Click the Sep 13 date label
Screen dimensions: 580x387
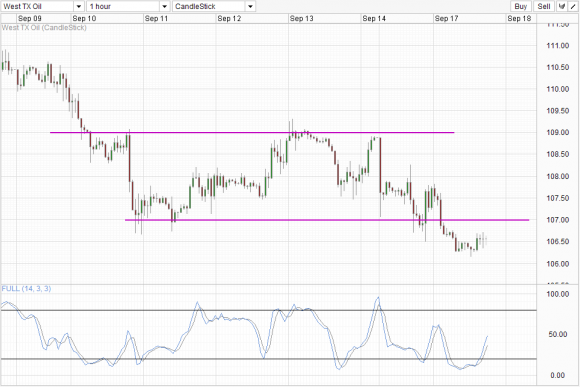point(301,18)
